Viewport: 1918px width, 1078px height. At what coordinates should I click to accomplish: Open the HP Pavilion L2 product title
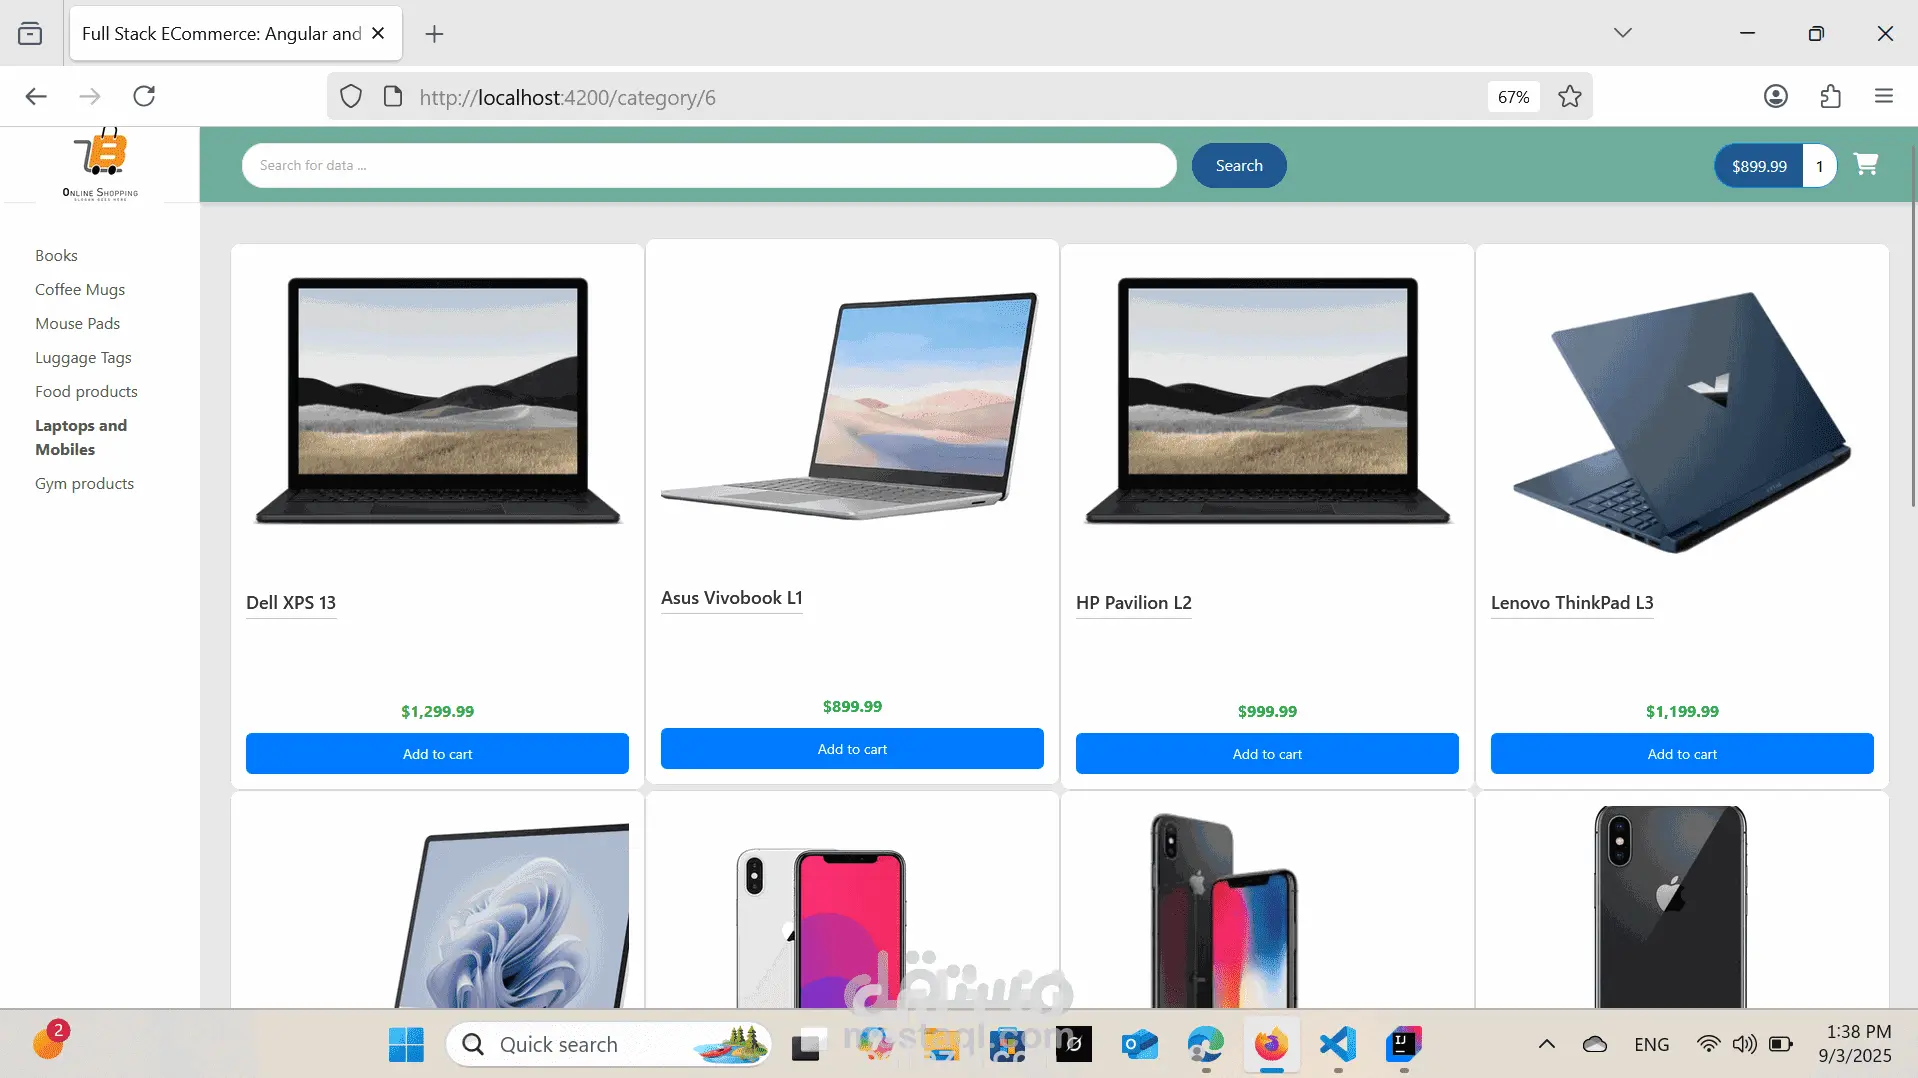tap(1134, 603)
